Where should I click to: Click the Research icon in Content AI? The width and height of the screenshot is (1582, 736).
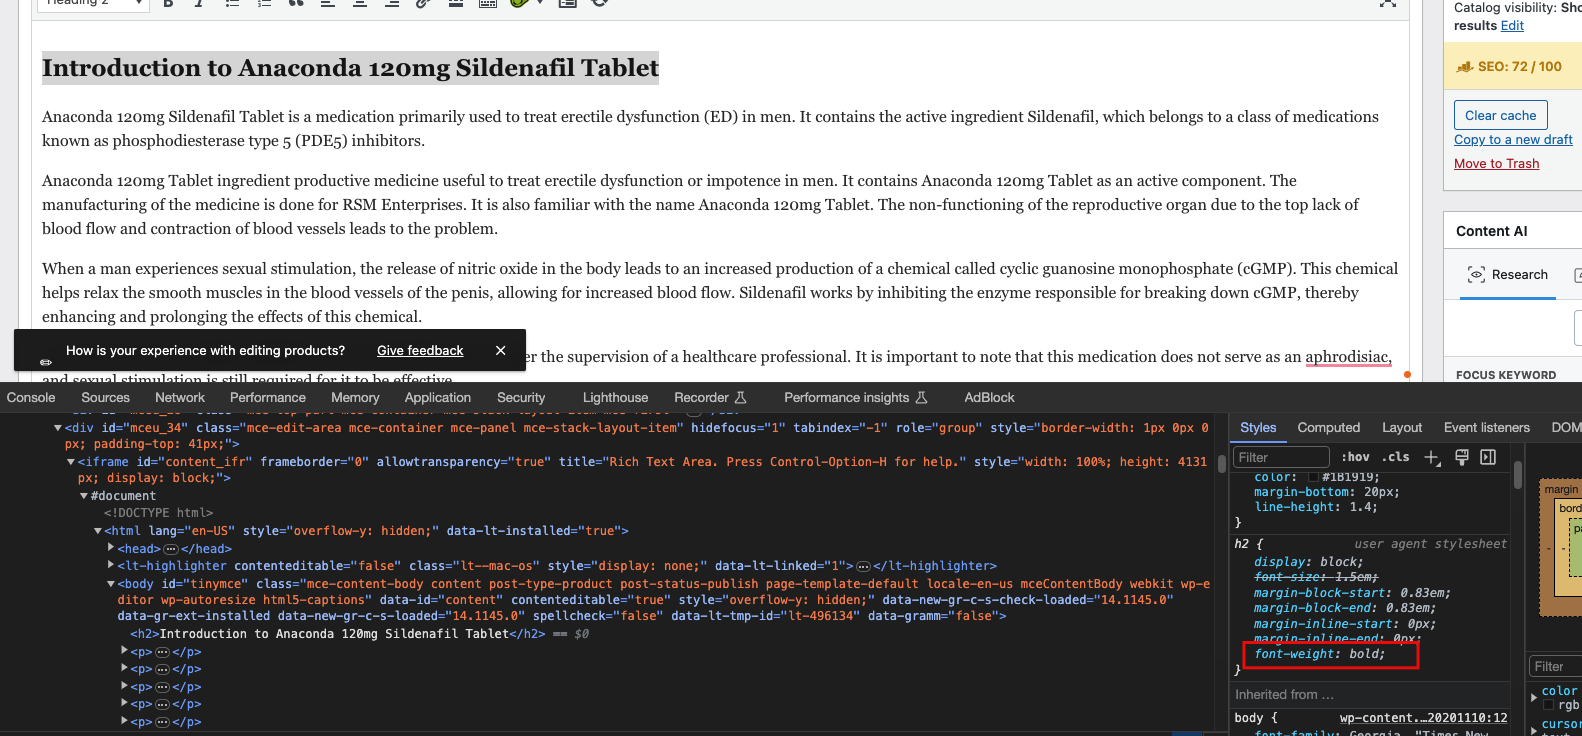click(x=1476, y=274)
